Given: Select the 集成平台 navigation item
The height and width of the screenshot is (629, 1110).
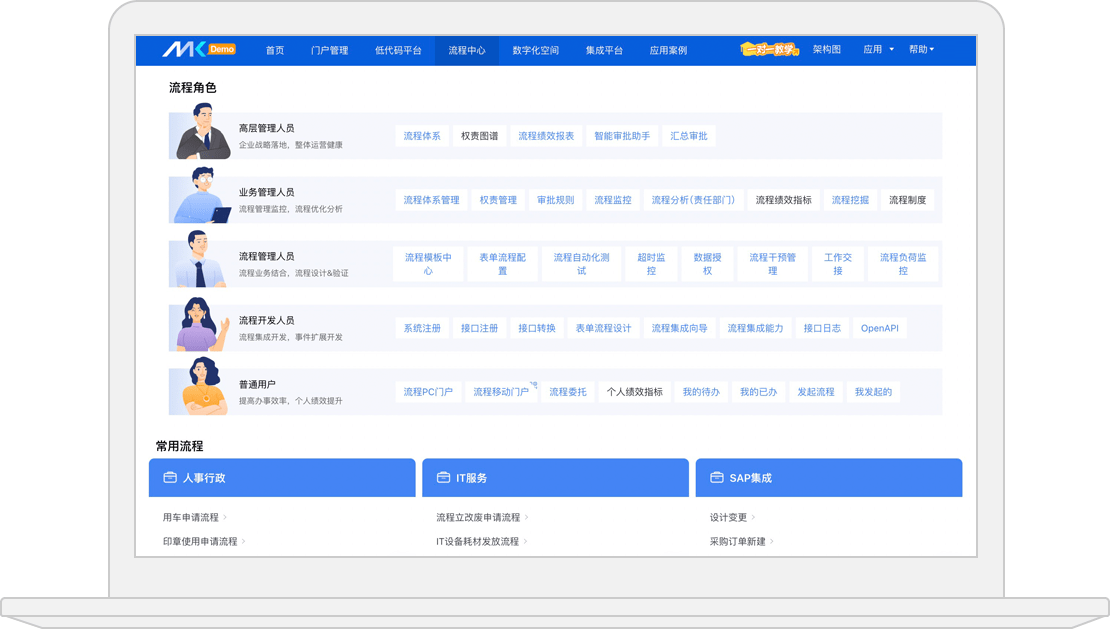Looking at the screenshot, I should click(x=604, y=50).
